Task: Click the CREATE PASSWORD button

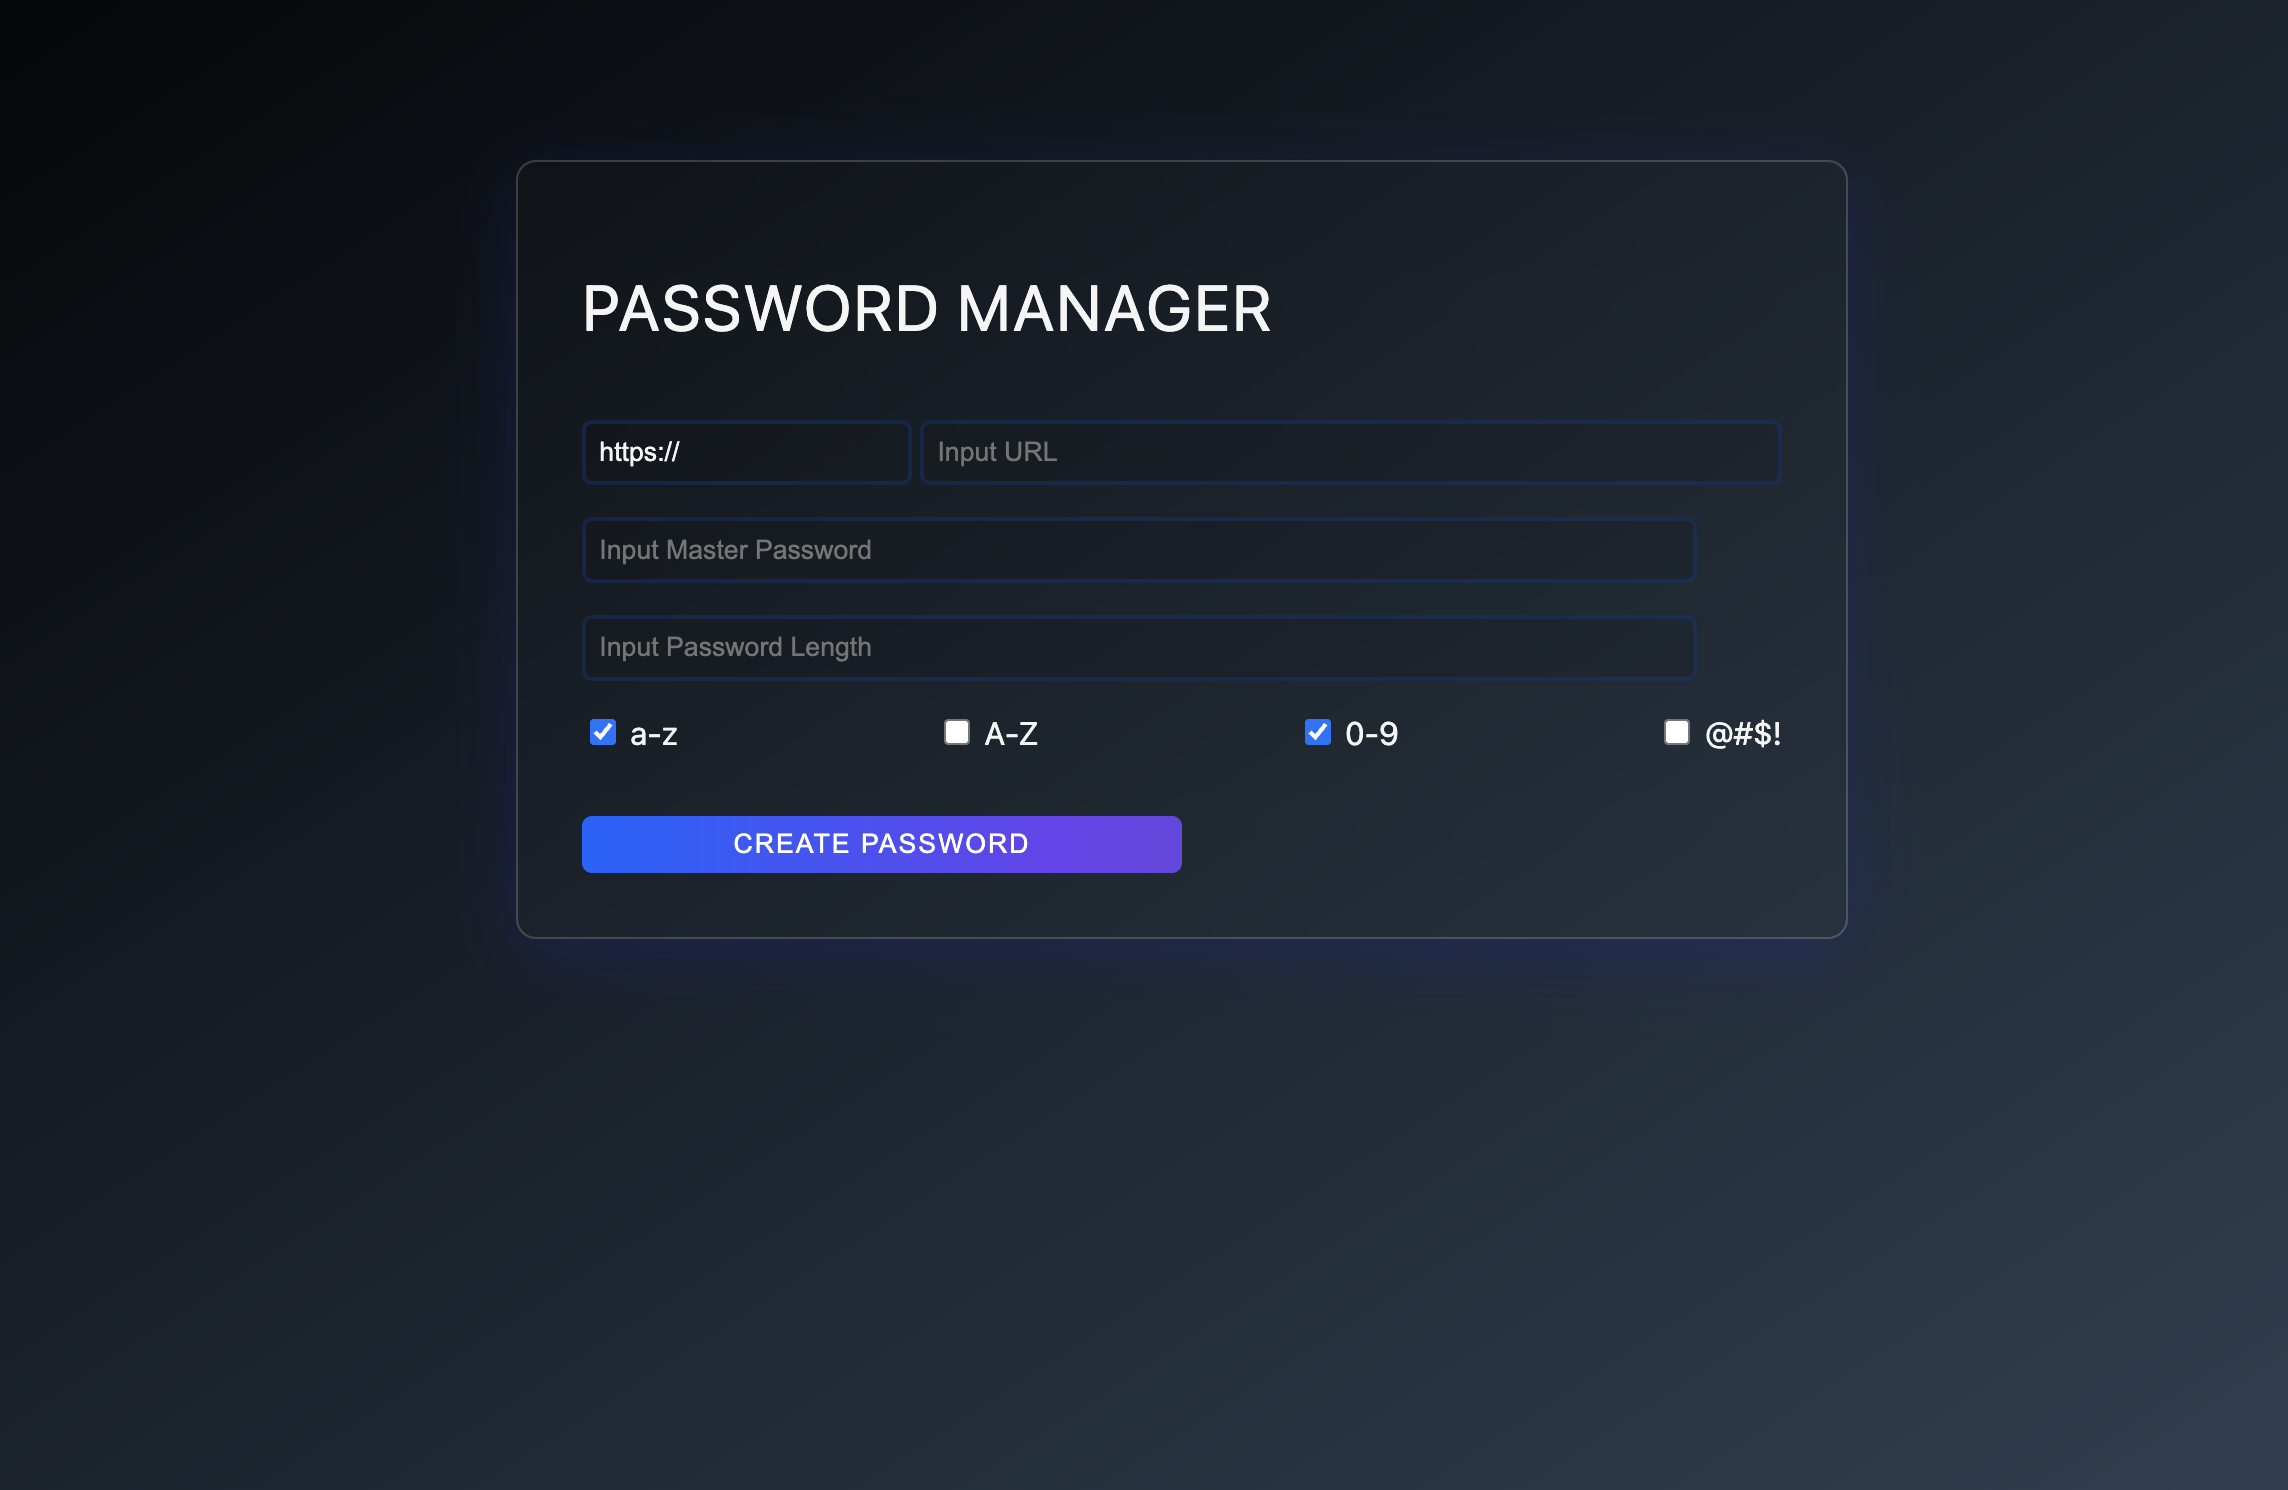Action: coord(881,843)
